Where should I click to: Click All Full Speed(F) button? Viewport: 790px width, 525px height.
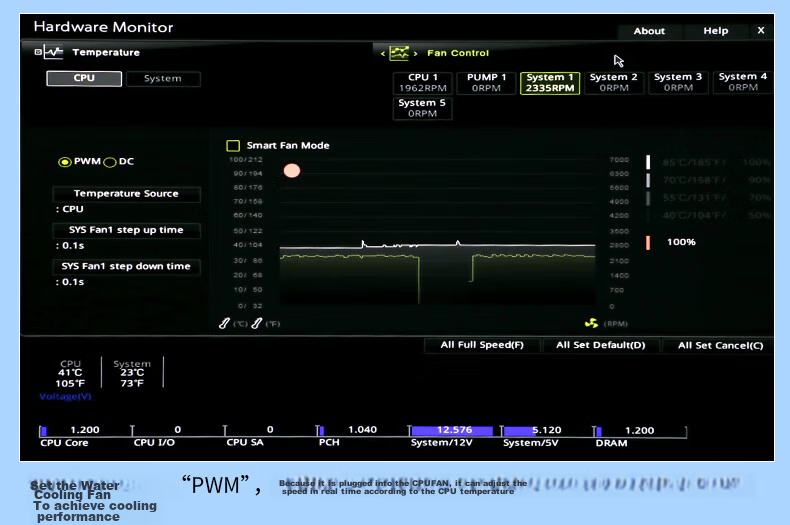[x=482, y=345]
